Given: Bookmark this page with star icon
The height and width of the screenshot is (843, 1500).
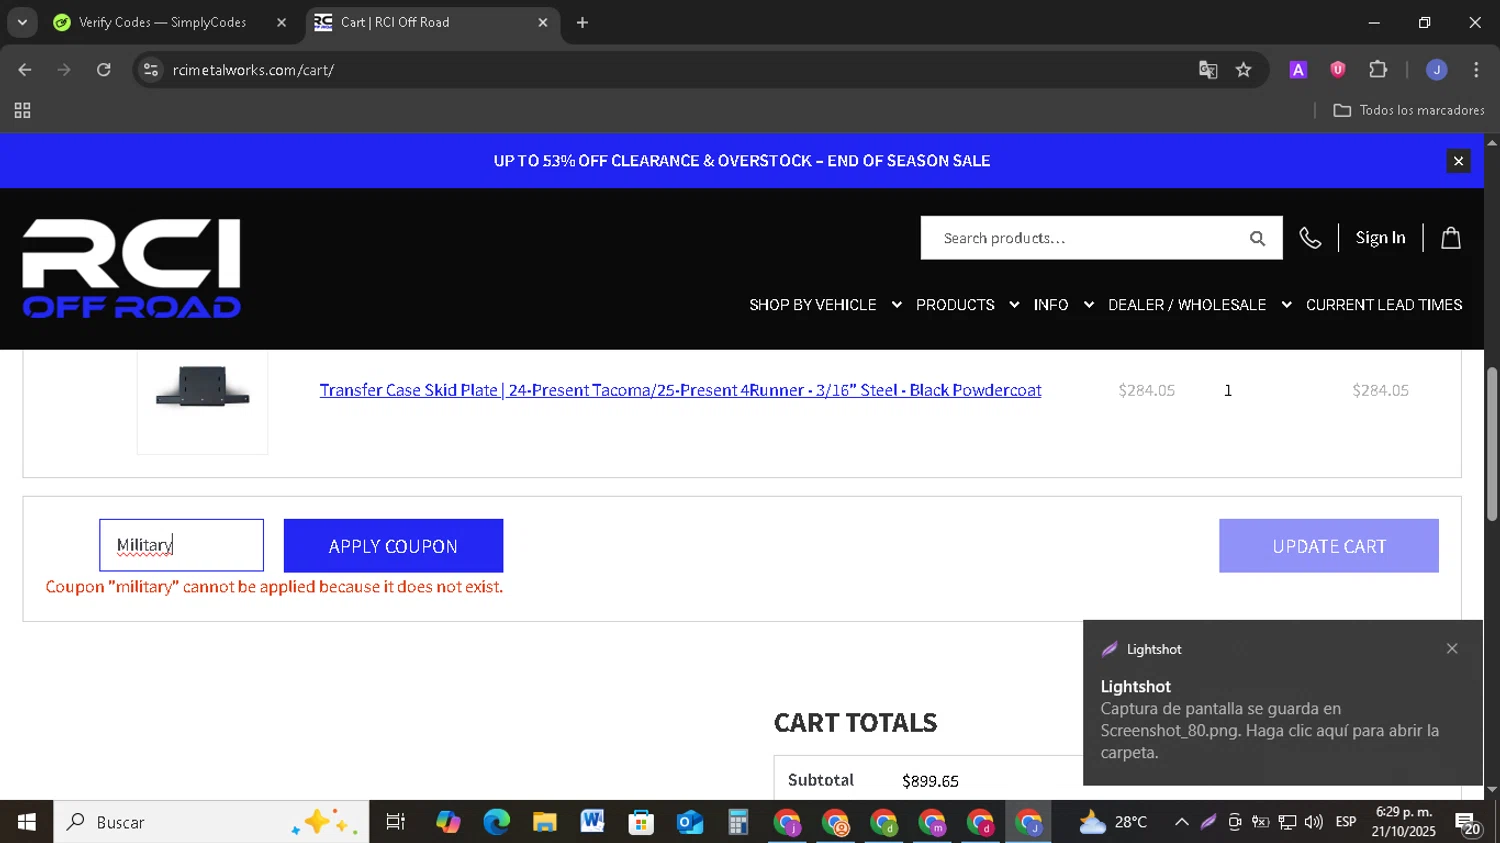Looking at the screenshot, I should click(x=1243, y=70).
